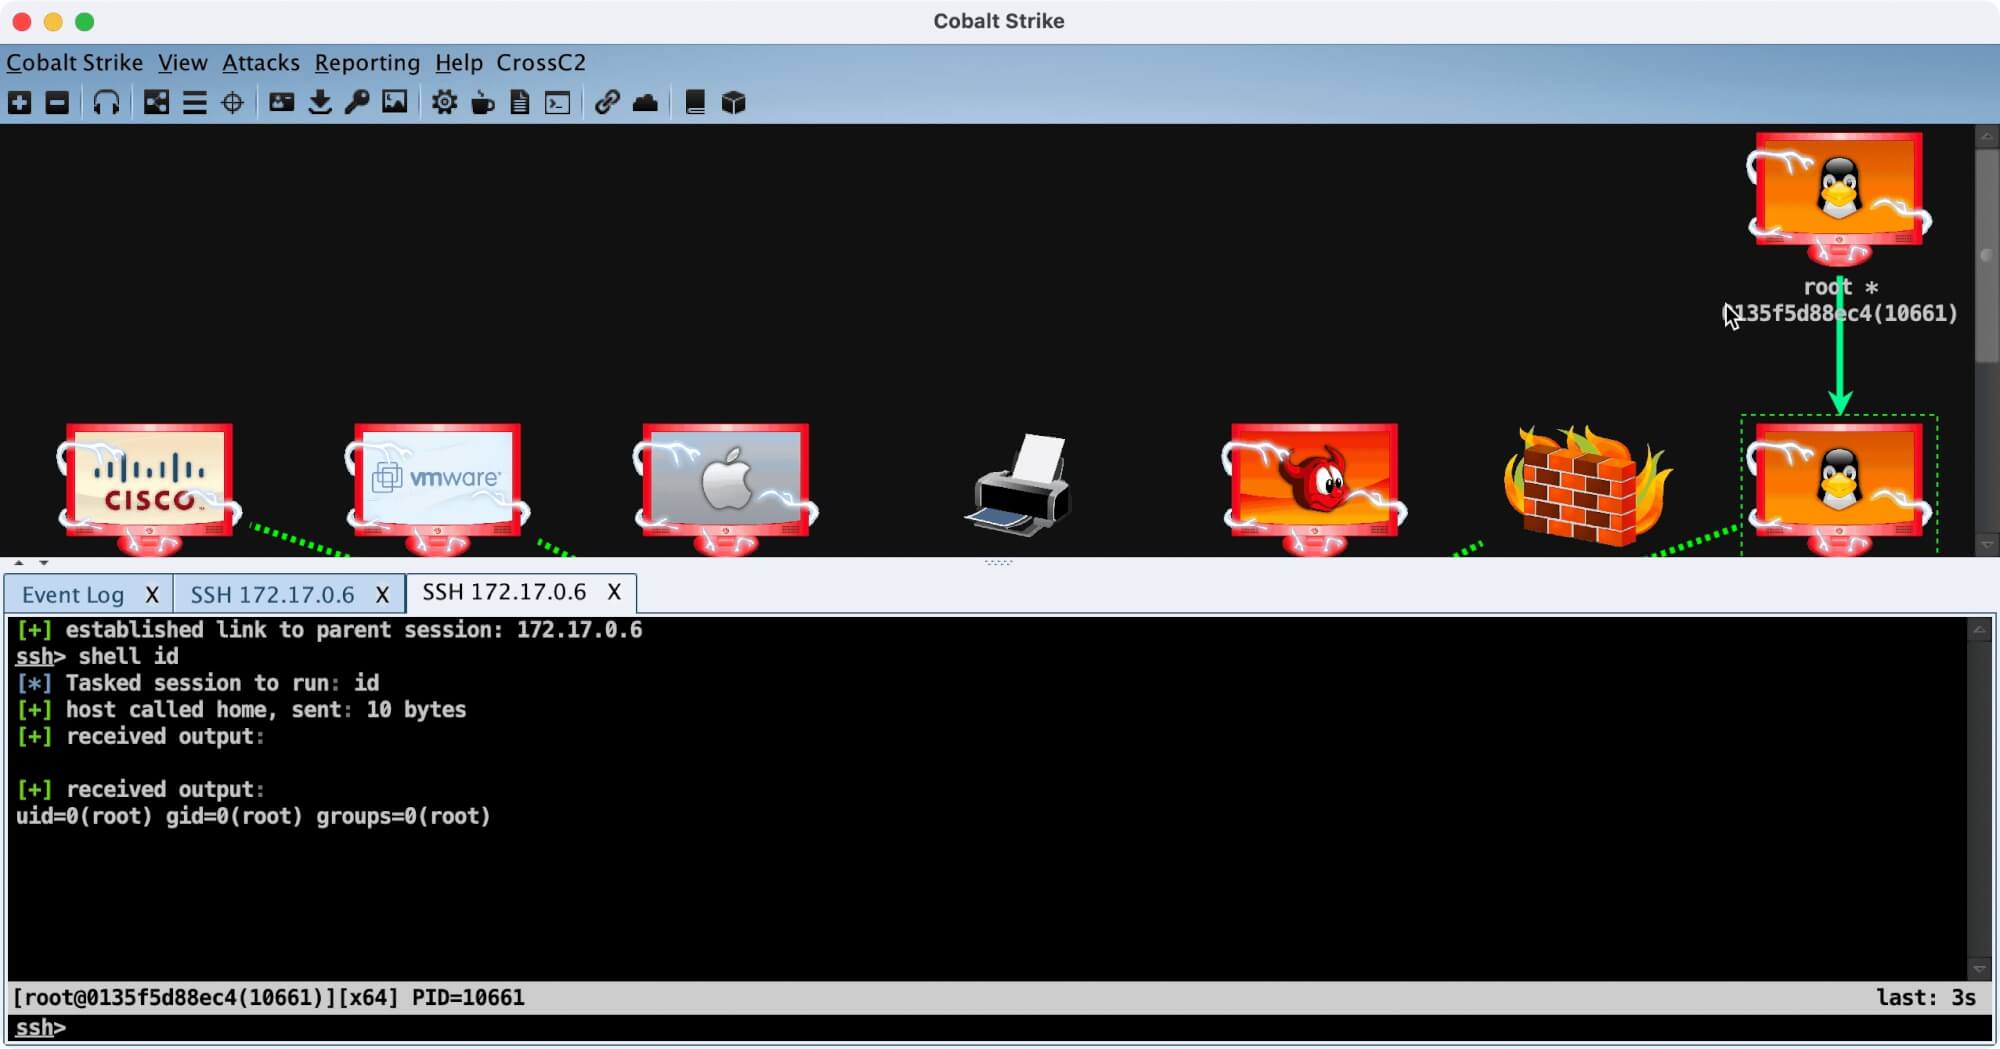2000x1049 pixels.
Task: Click the script console terminal icon
Action: point(558,103)
